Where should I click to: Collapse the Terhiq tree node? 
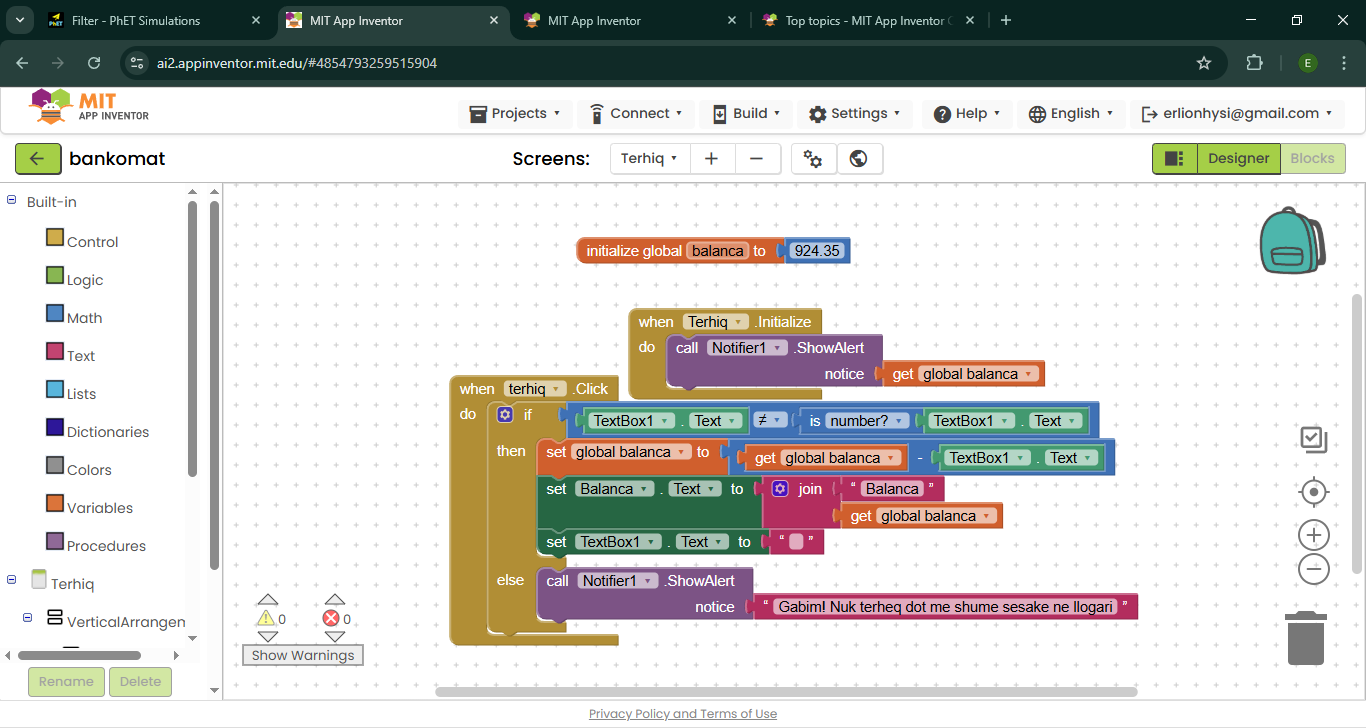pos(12,580)
